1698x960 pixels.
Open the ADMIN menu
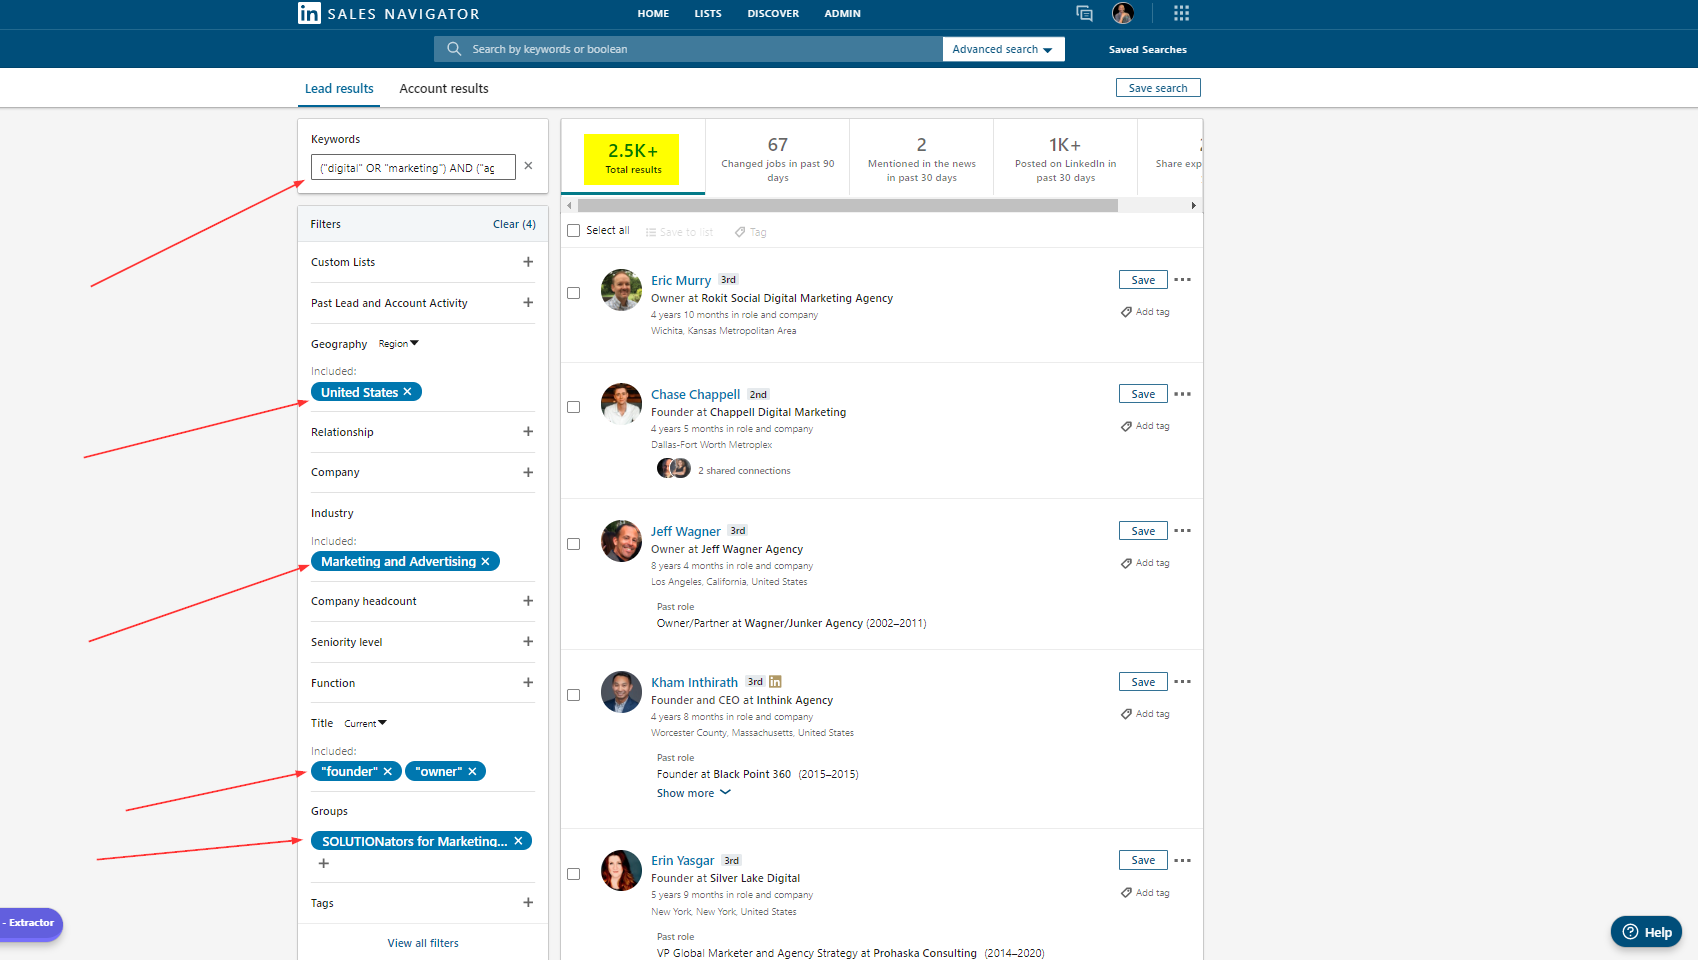tap(842, 14)
